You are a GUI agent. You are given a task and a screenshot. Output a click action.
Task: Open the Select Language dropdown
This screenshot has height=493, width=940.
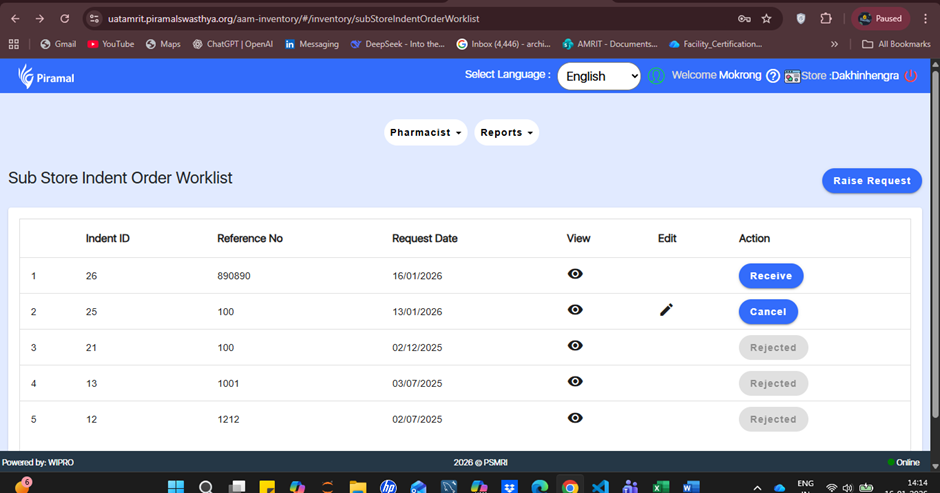pyautogui.click(x=598, y=76)
